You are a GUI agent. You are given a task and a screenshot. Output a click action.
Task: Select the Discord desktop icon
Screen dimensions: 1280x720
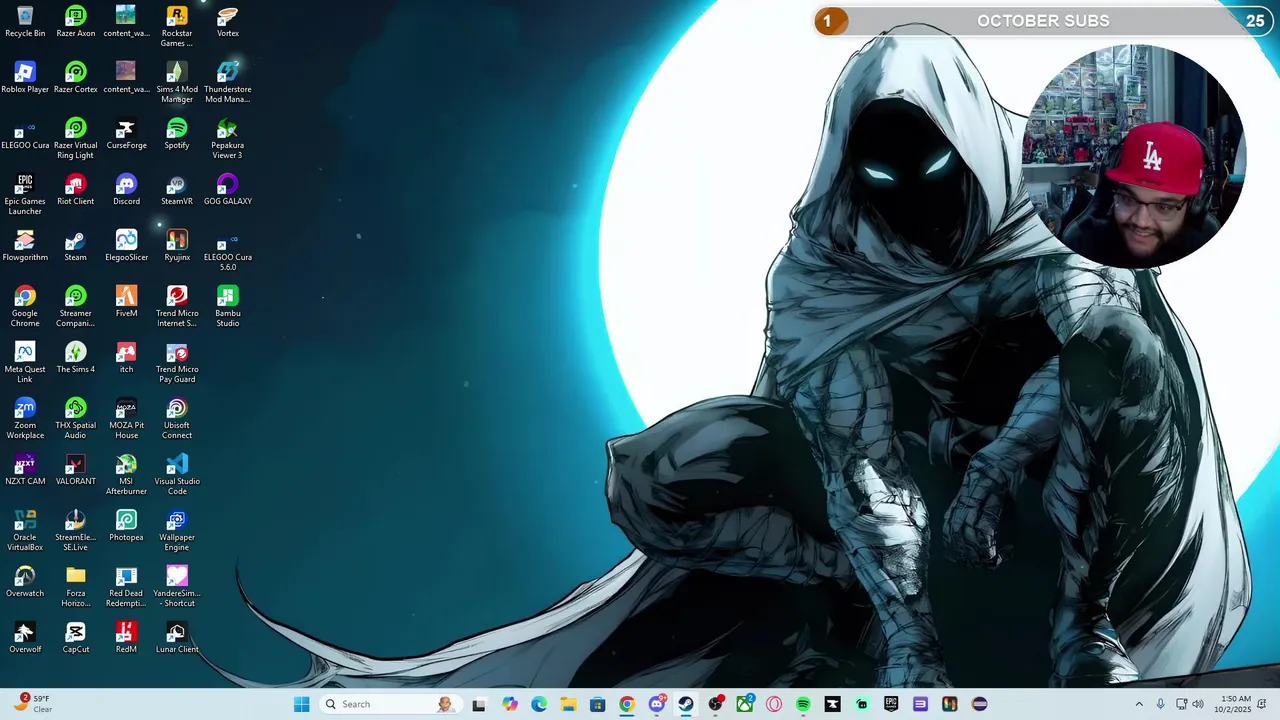[x=126, y=189]
